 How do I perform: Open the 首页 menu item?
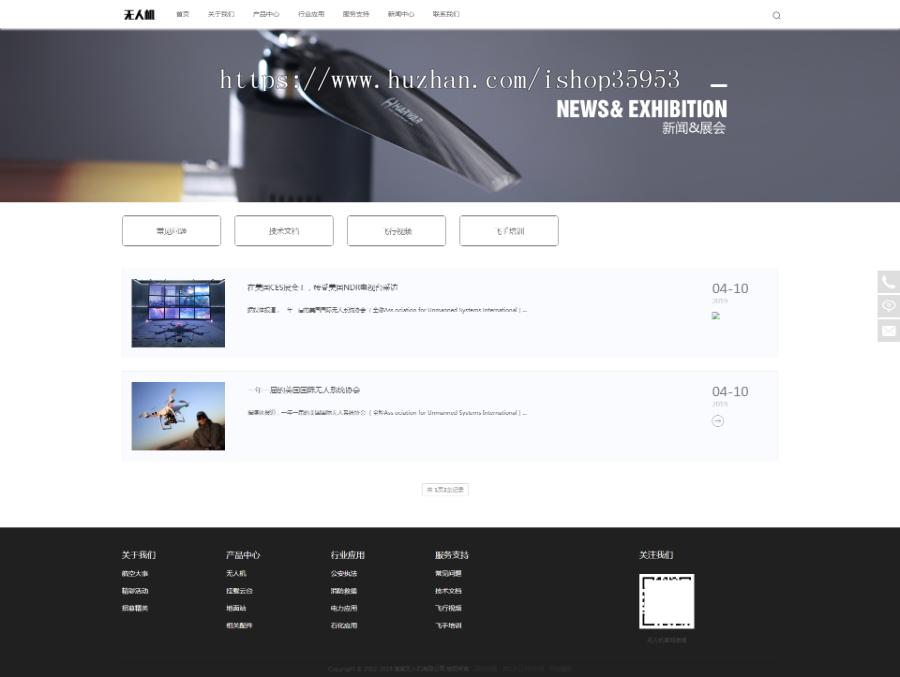point(183,14)
